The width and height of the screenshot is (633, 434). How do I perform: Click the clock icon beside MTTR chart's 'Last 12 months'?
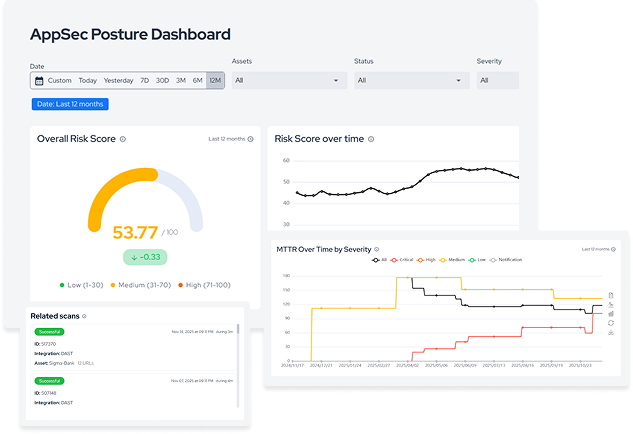613,249
